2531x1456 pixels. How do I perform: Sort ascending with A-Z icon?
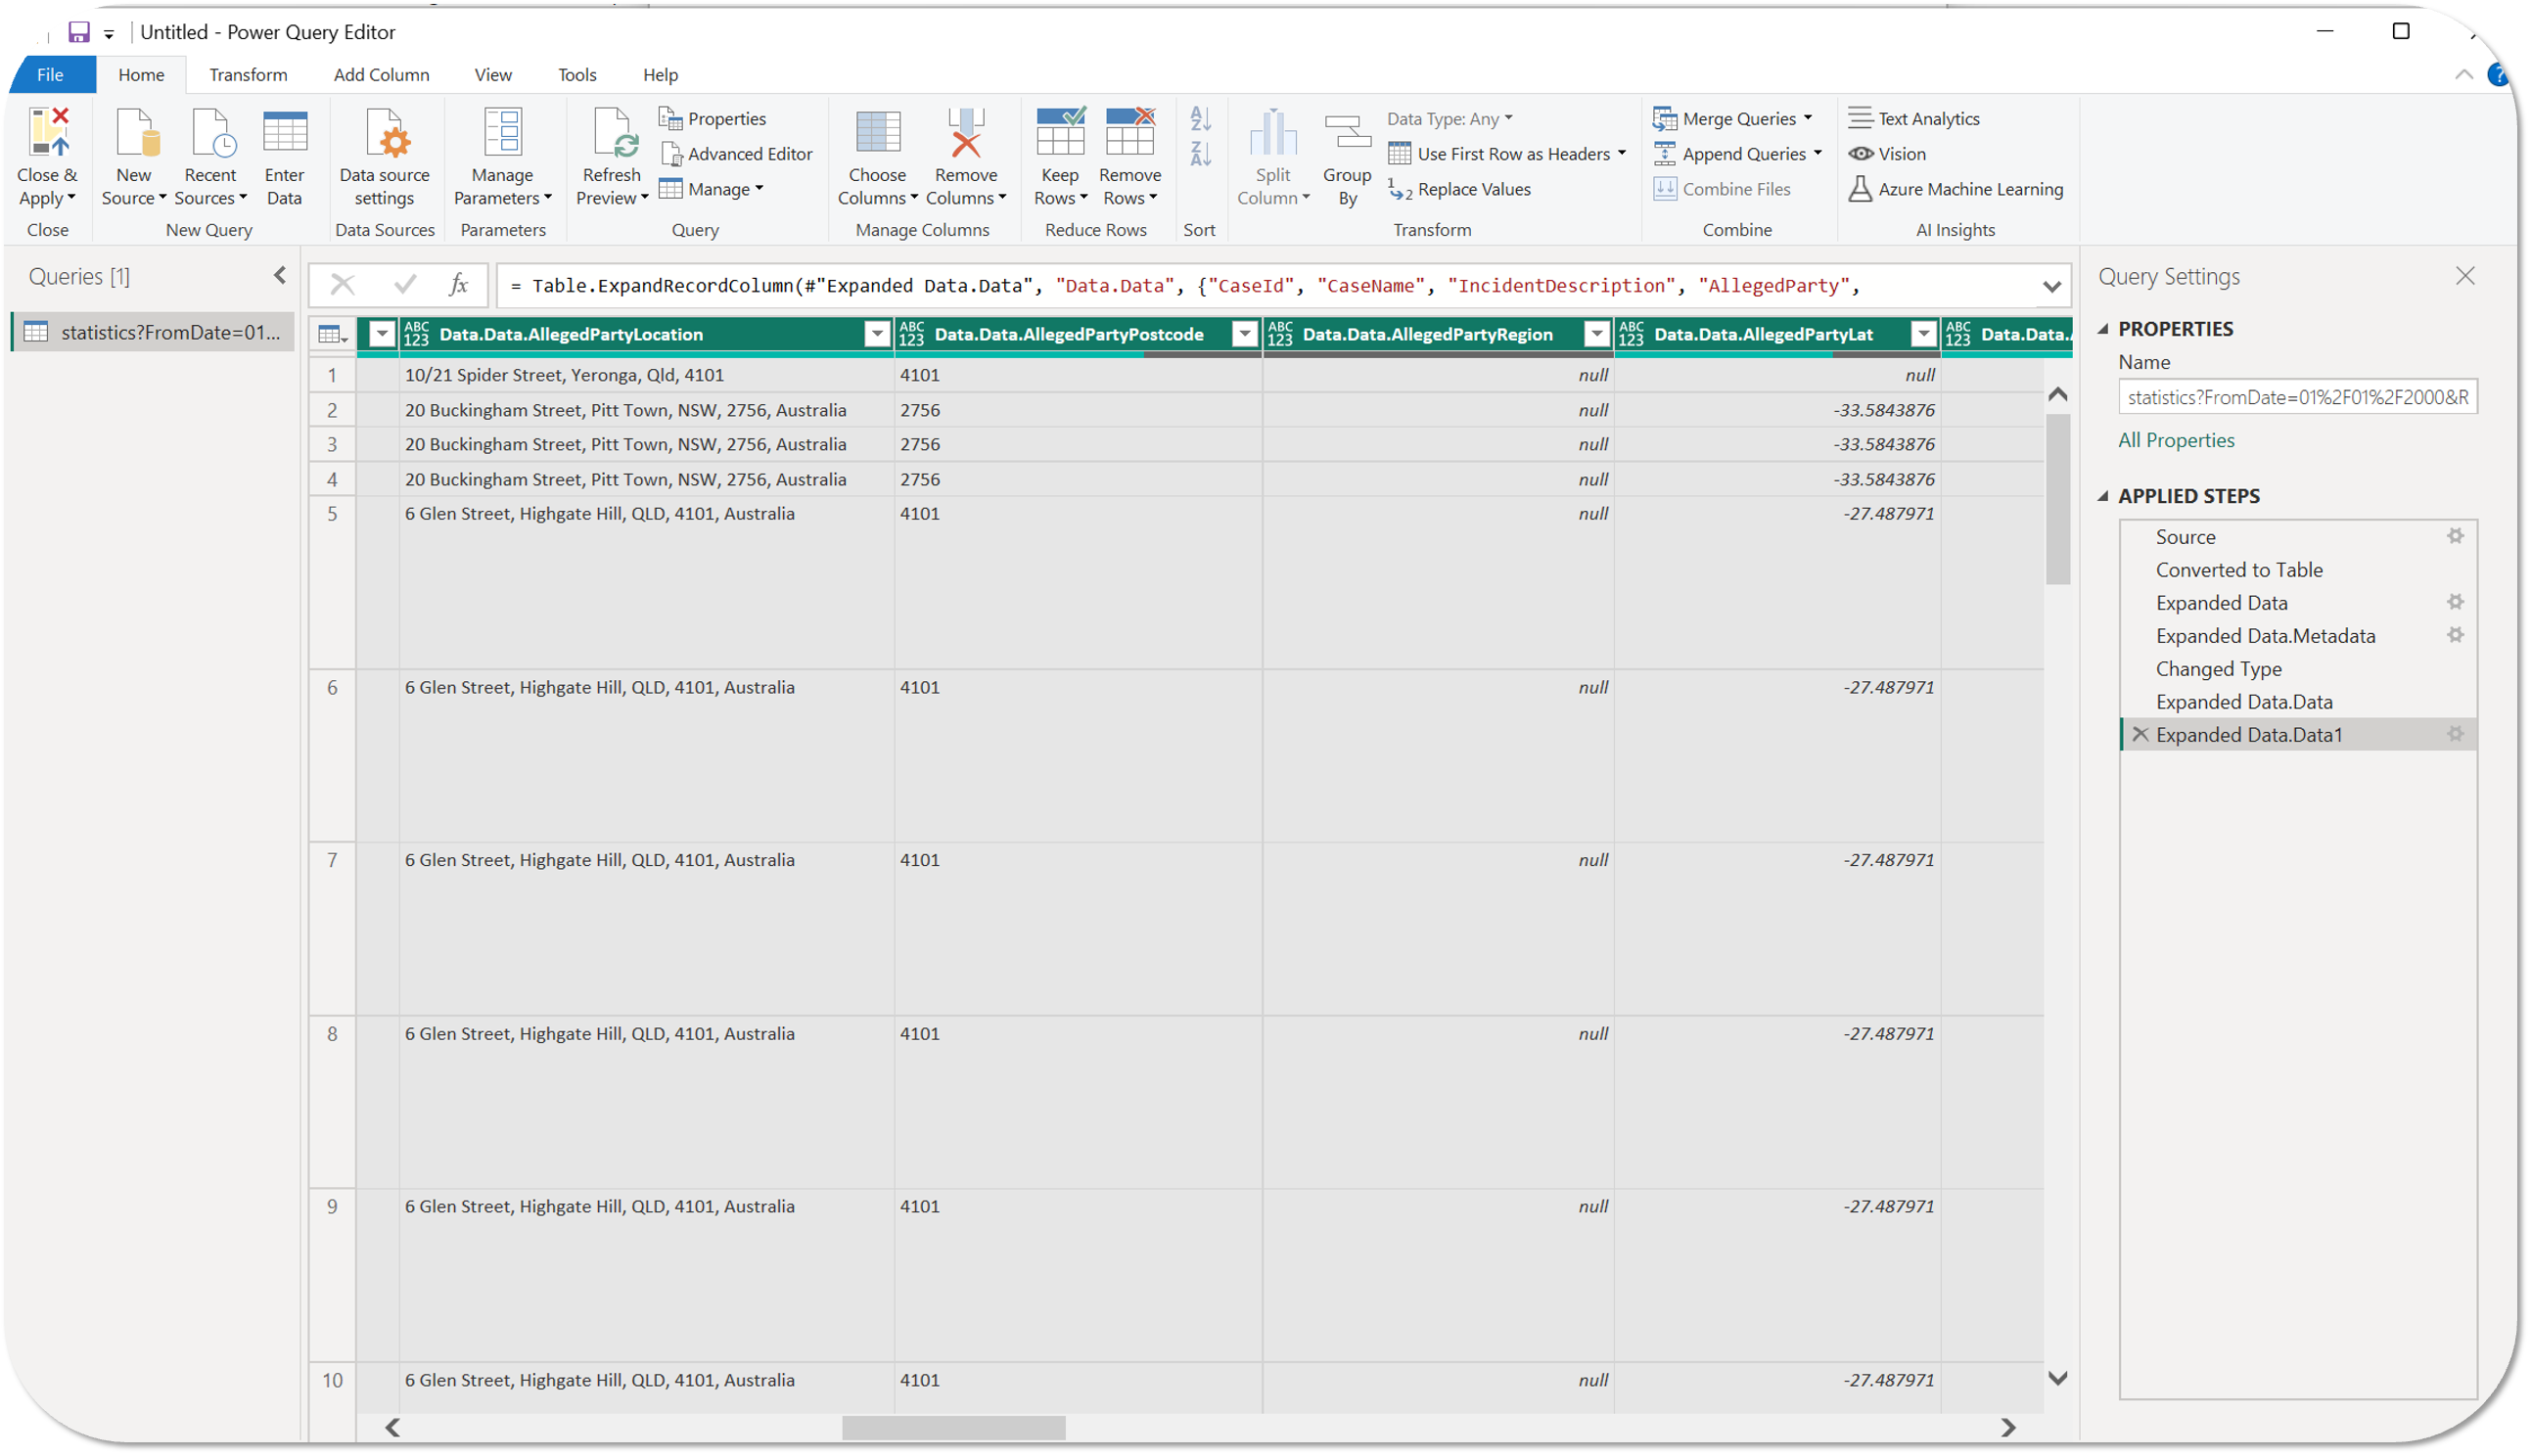tap(1200, 119)
